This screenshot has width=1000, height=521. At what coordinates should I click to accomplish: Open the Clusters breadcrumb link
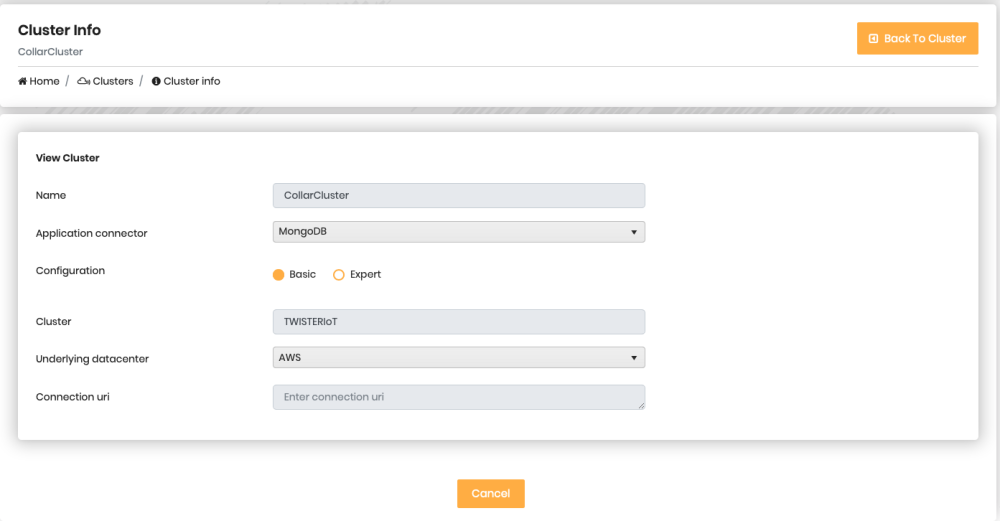point(112,81)
